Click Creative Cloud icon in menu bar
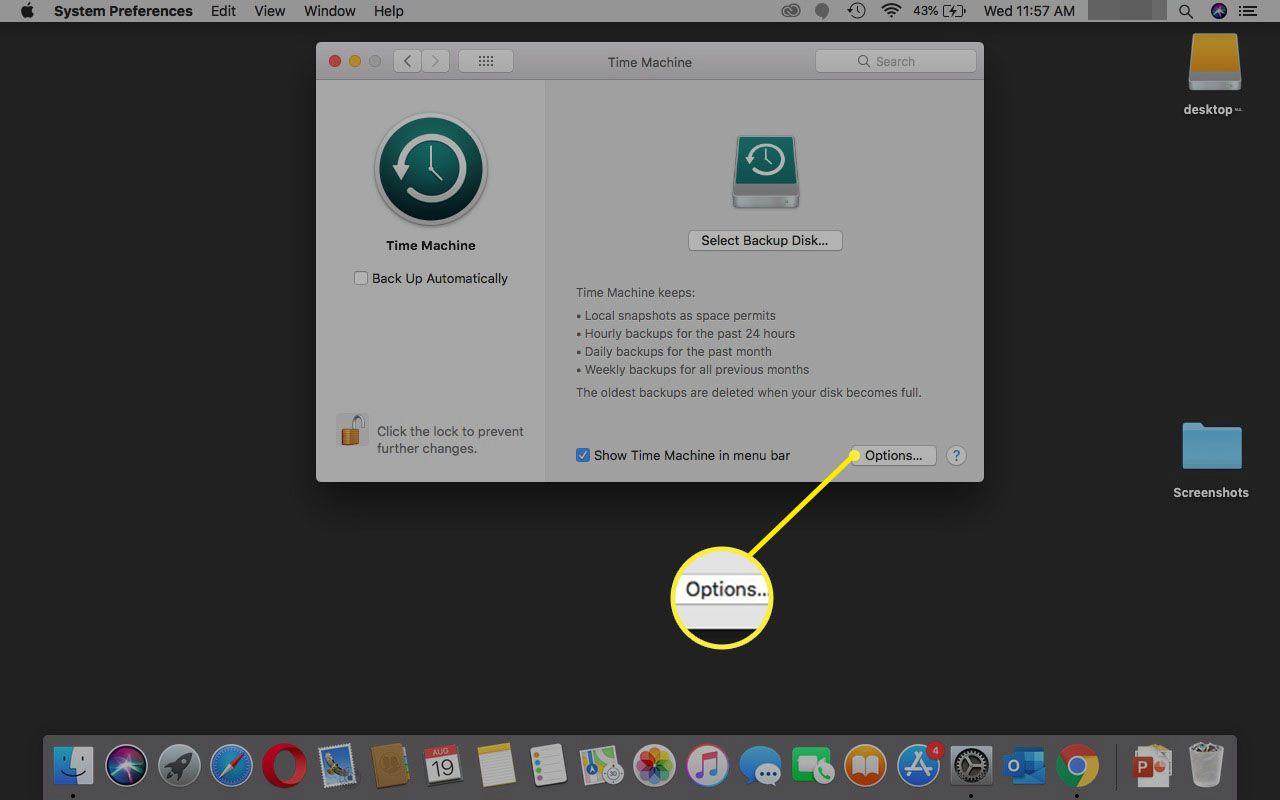This screenshot has height=800, width=1280. click(792, 11)
